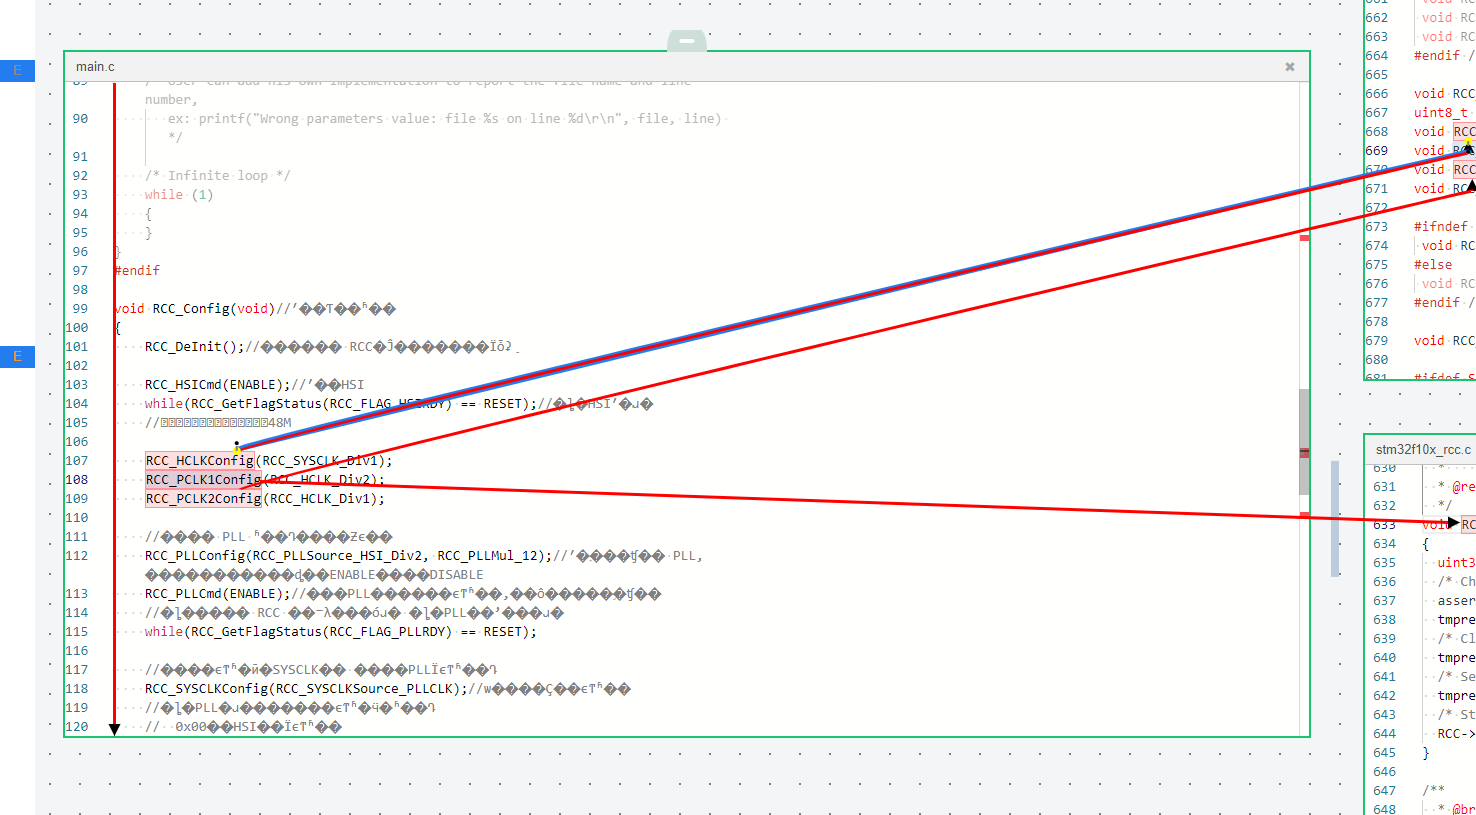Image resolution: width=1476 pixels, height=815 pixels.
Task: Click the yellow connector dot above RCC_HCLKConfig
Action: point(237,450)
